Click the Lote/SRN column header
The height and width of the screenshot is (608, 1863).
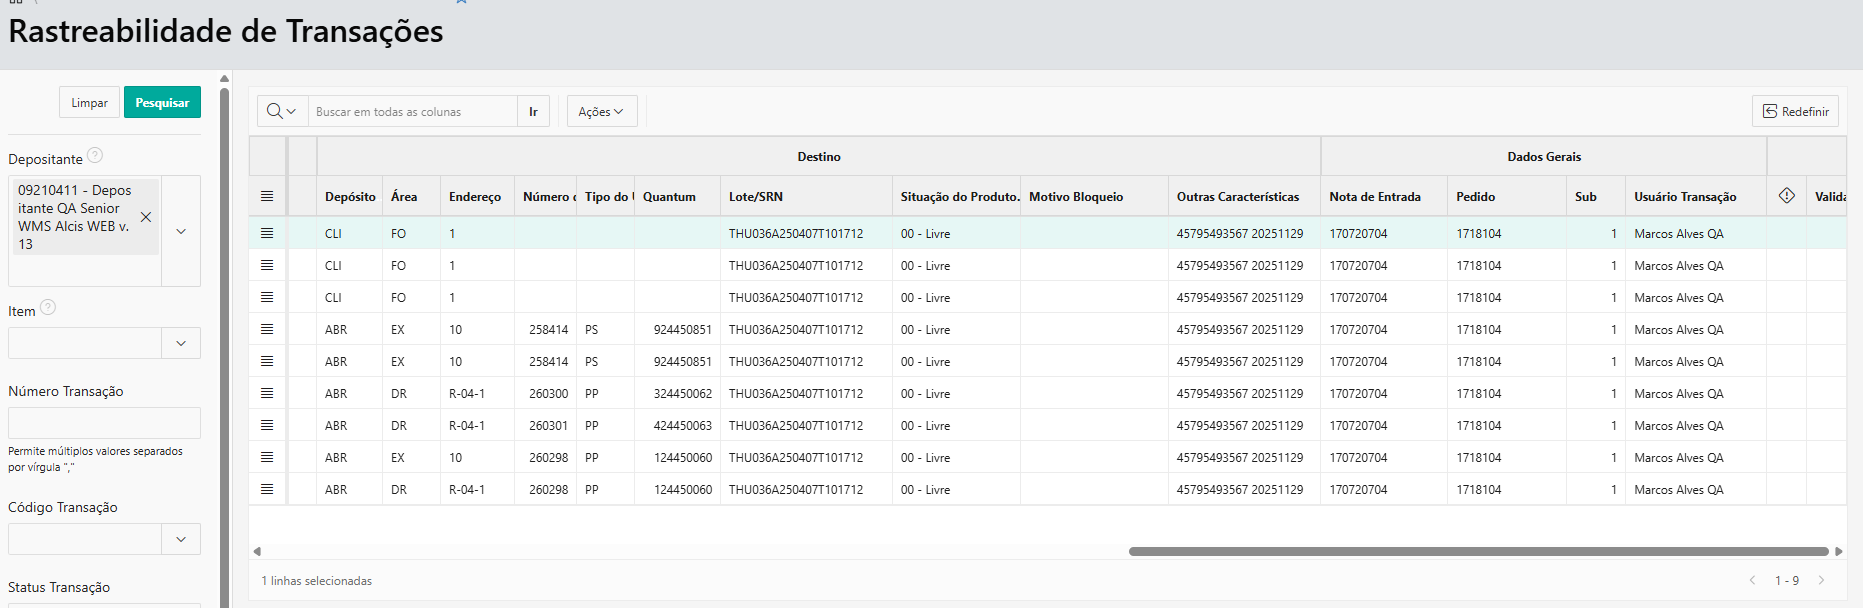[756, 197]
